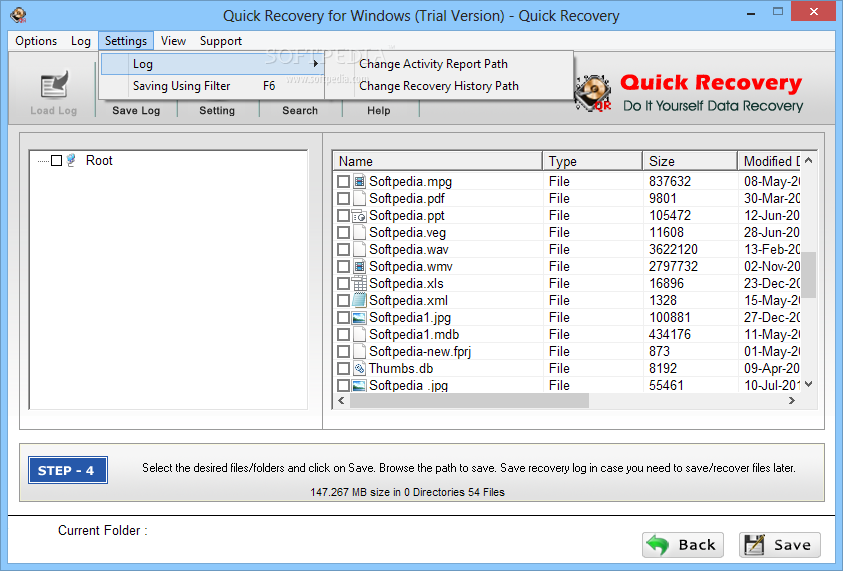Select Change Activity Report Path
The width and height of the screenshot is (843, 571).
coord(433,63)
